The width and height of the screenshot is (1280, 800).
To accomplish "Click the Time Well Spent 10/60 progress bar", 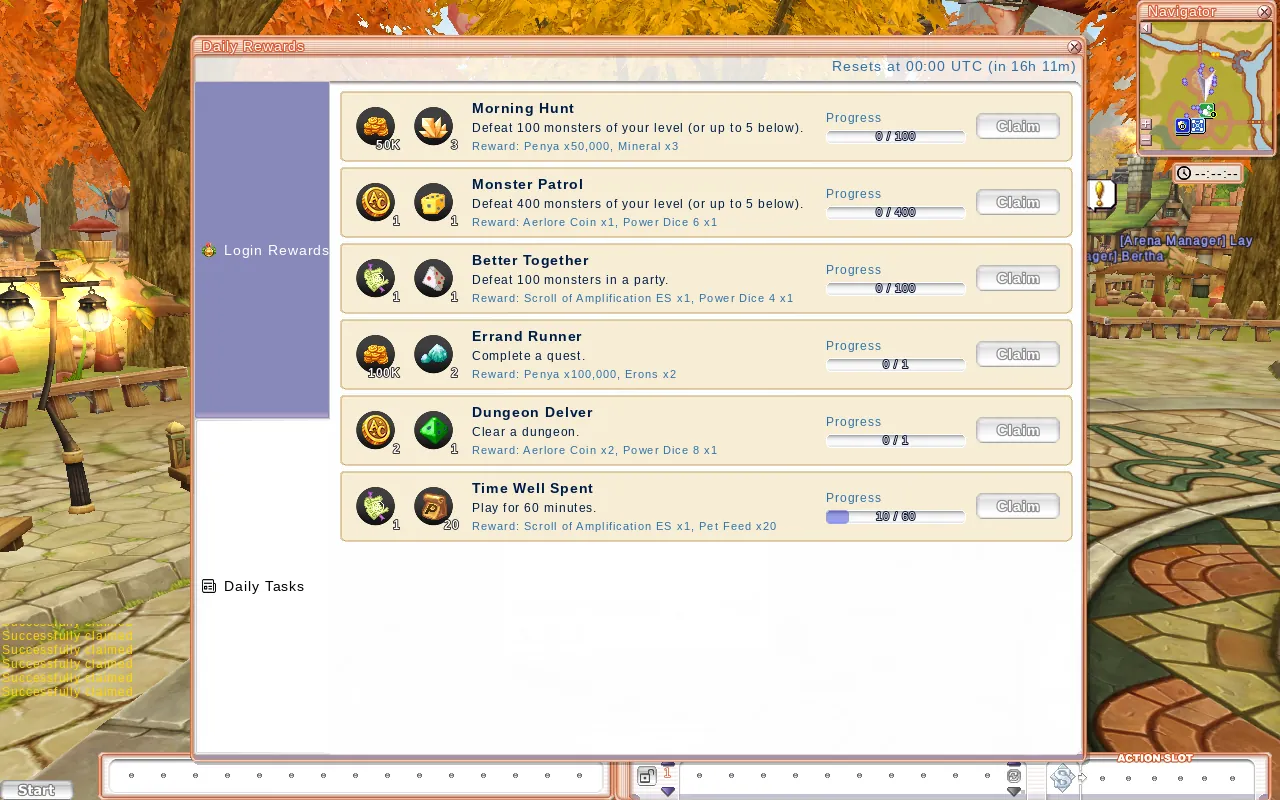I will tap(896, 517).
